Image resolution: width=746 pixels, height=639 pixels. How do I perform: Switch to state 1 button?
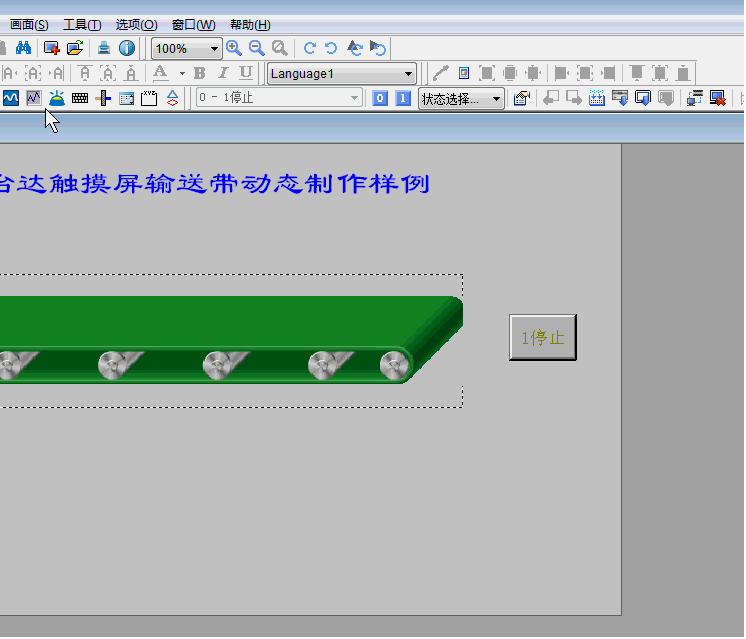pos(403,98)
